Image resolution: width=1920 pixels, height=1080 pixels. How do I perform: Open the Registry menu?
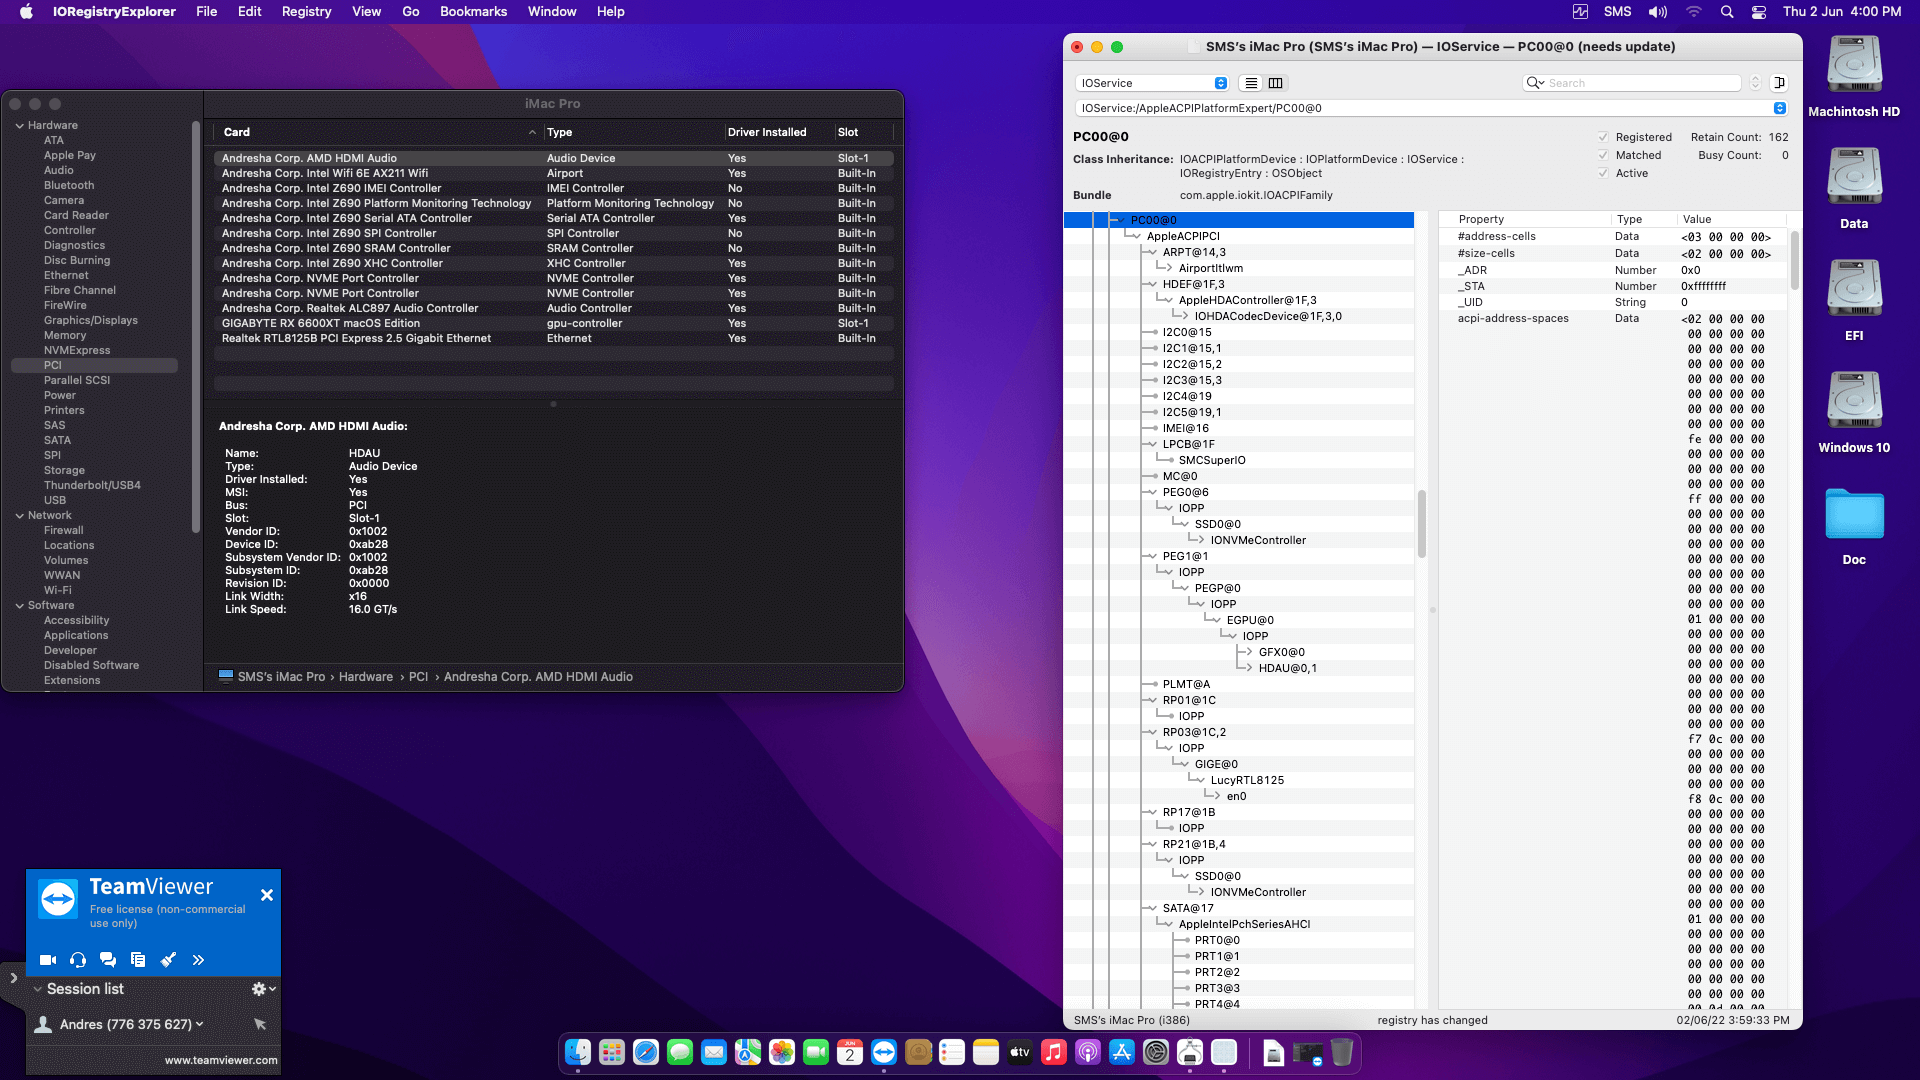(x=306, y=11)
